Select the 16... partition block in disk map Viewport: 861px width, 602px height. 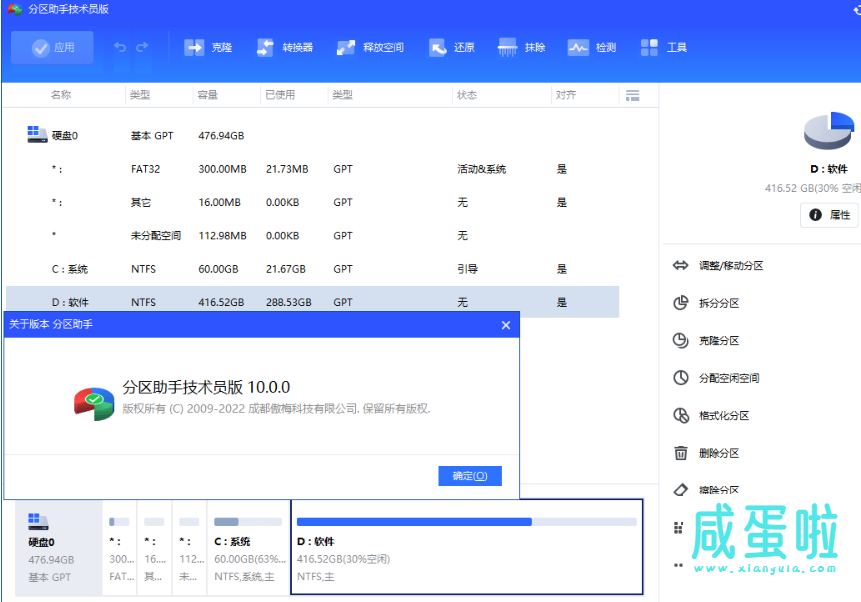154,548
